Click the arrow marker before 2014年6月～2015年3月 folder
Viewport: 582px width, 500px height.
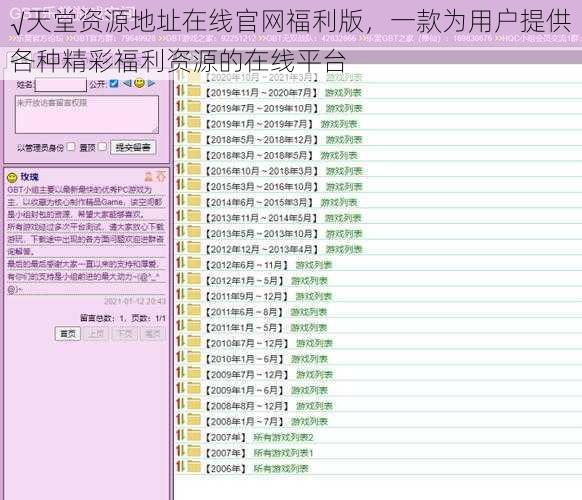click(x=180, y=200)
